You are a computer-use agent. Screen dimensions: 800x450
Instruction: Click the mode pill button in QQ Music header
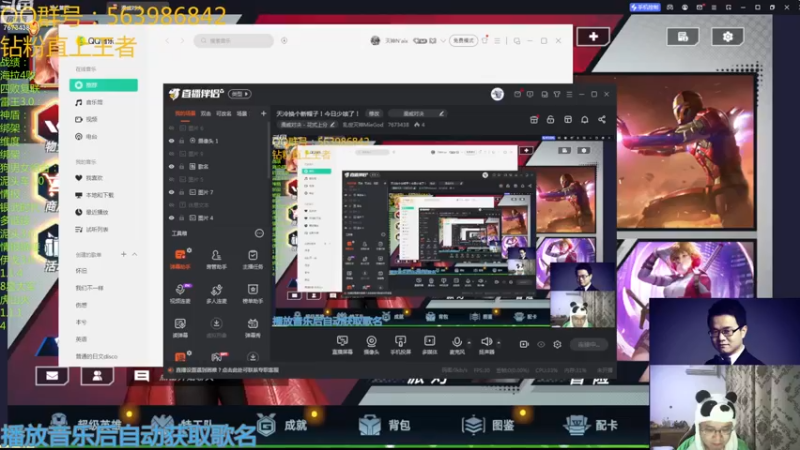[463, 41]
